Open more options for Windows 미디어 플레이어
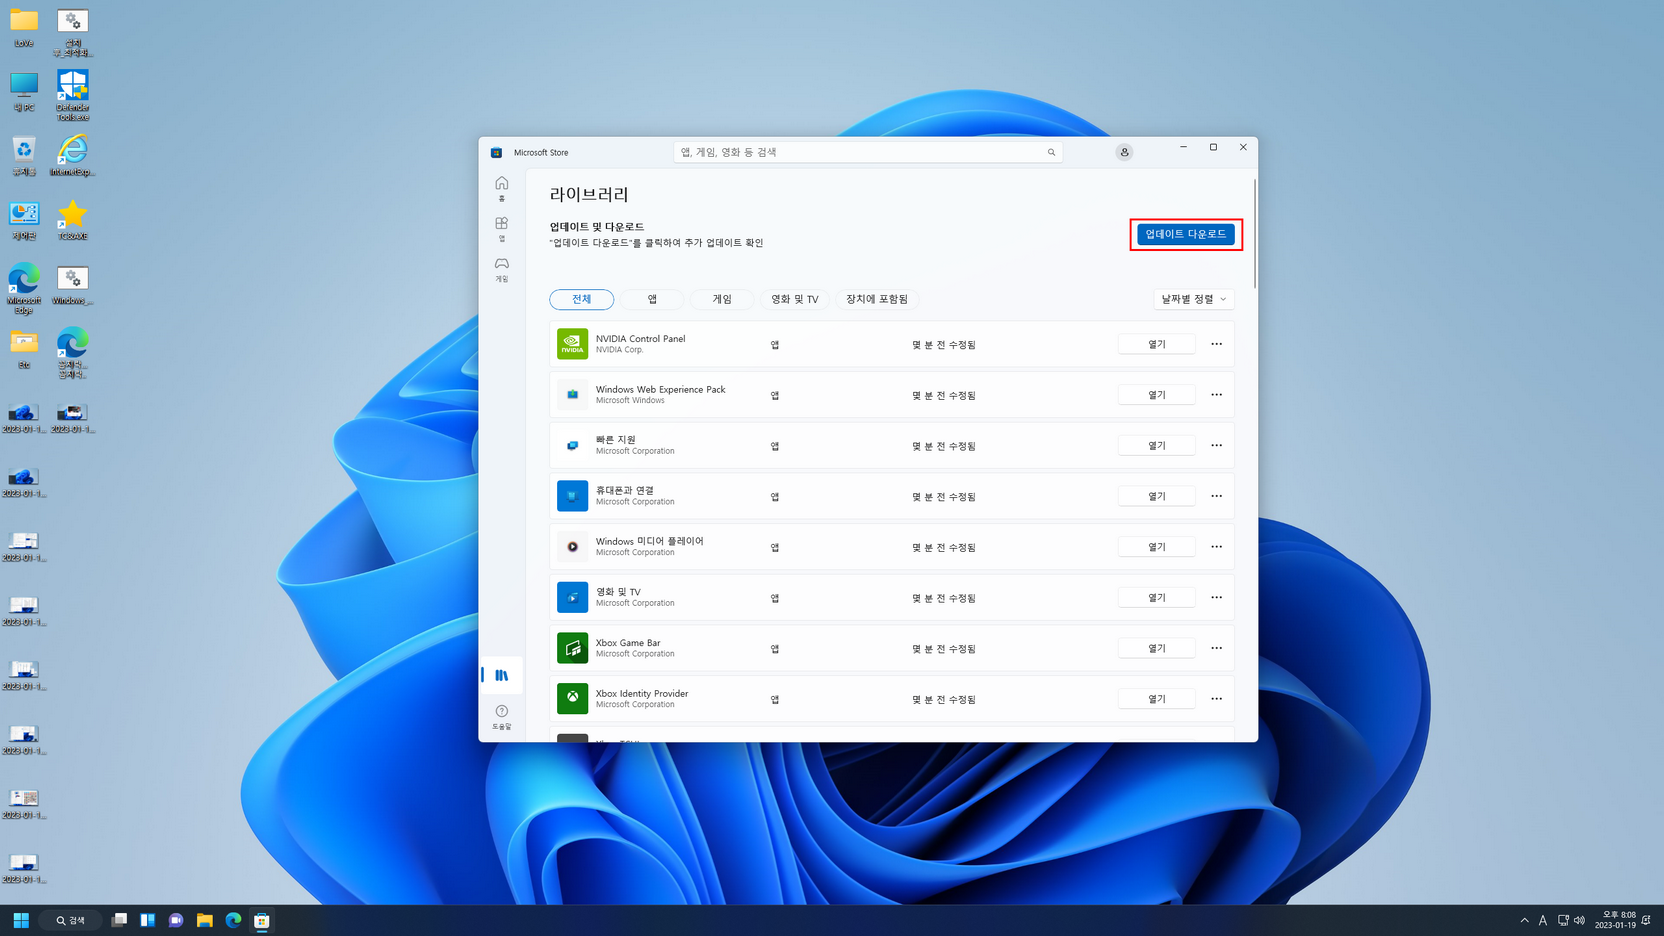 pos(1216,547)
